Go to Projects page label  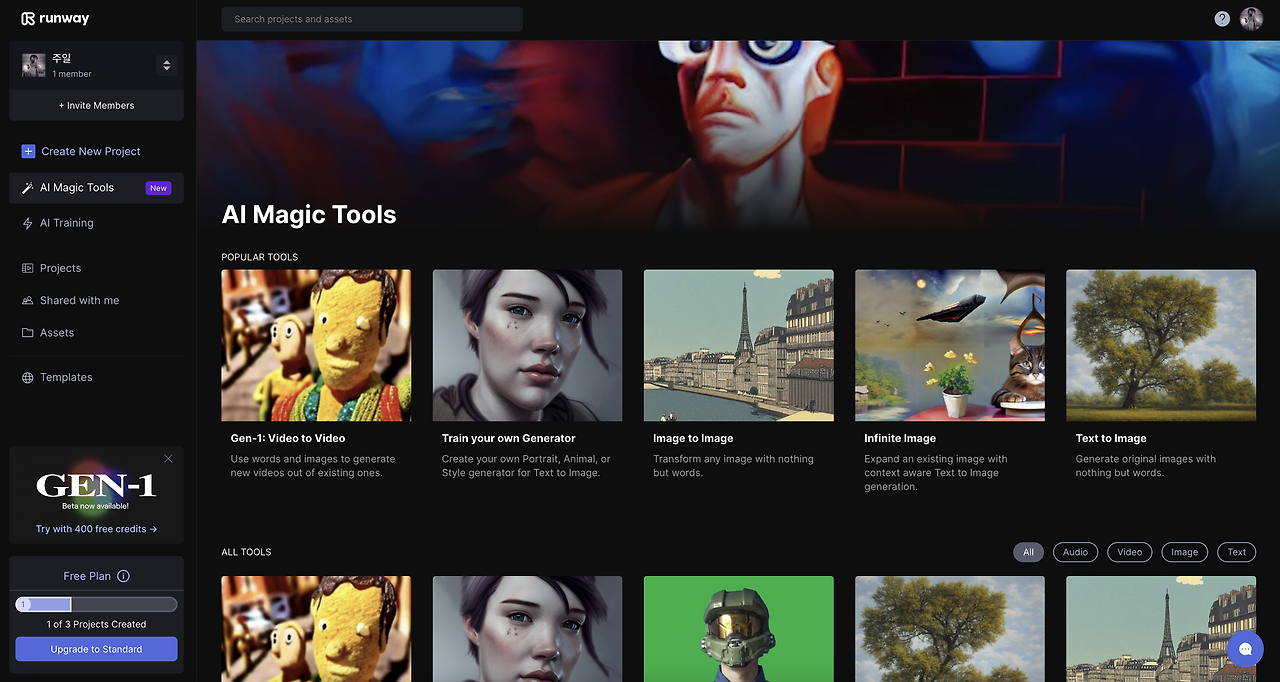click(x=61, y=268)
